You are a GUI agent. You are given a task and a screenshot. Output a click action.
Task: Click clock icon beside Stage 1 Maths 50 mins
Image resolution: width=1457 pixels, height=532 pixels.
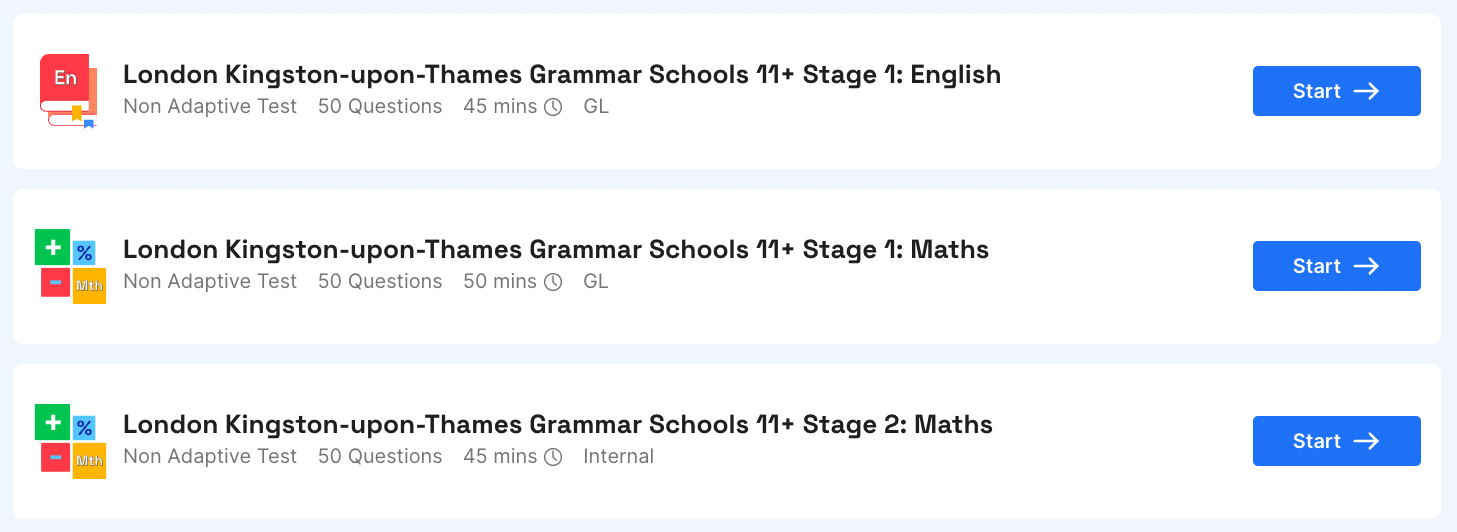553,282
